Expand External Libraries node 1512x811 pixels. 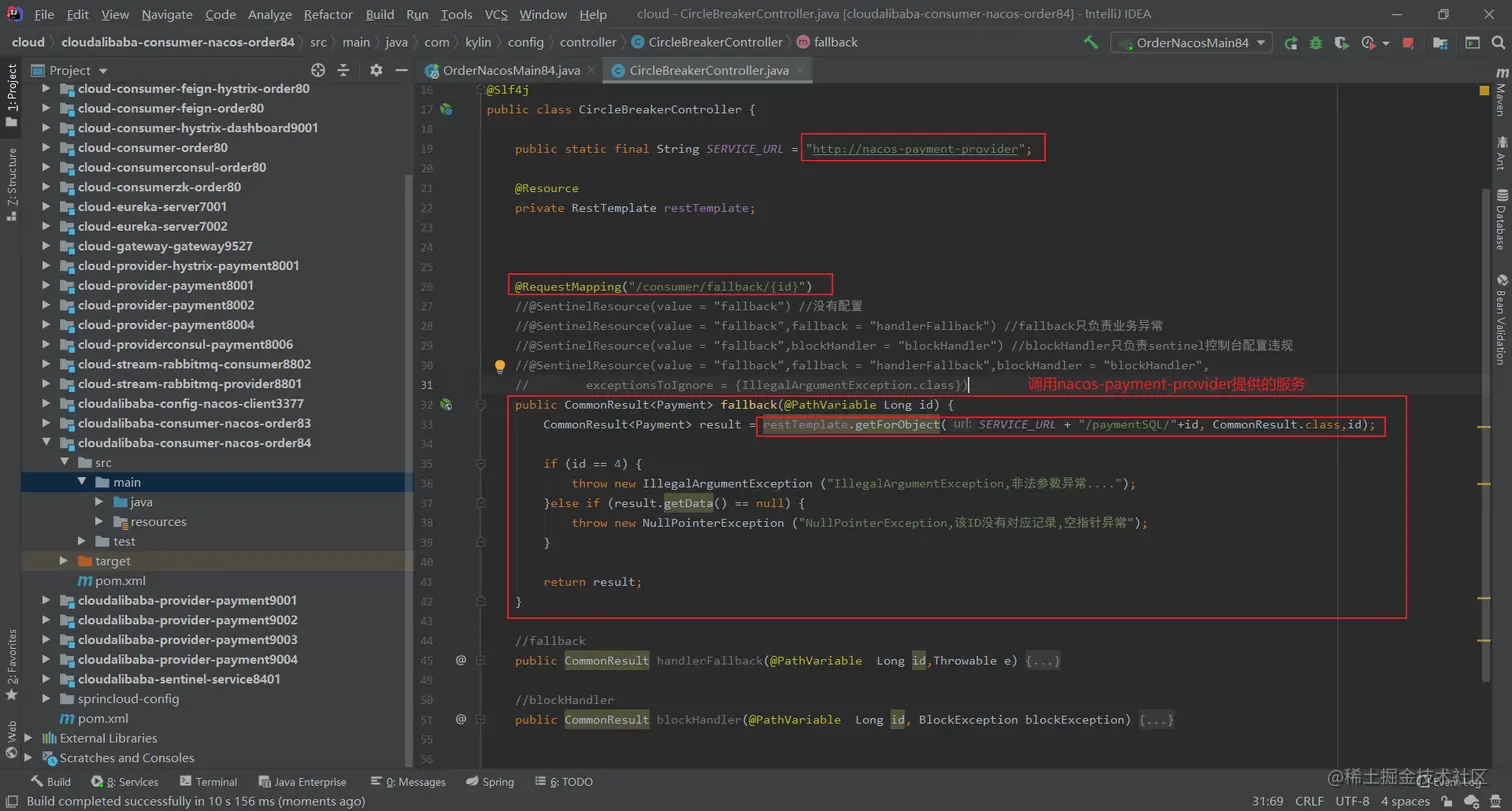coord(28,738)
